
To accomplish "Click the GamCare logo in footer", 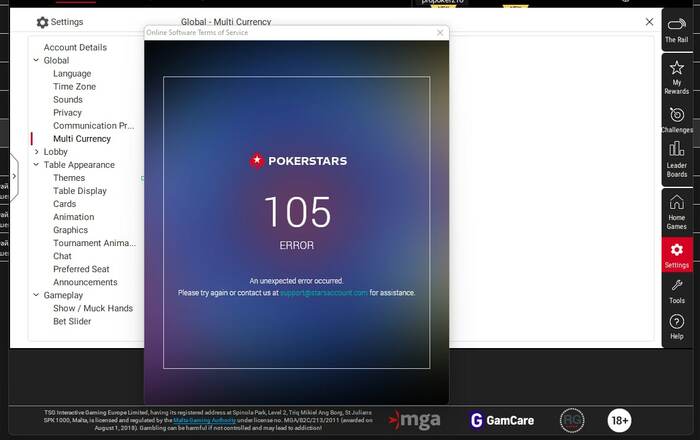I will 502,420.
